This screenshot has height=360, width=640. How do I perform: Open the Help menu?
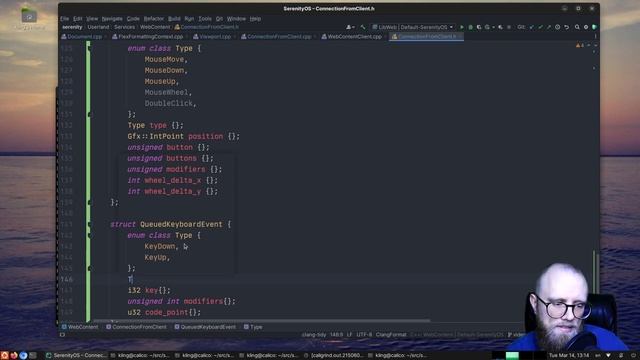(255, 19)
